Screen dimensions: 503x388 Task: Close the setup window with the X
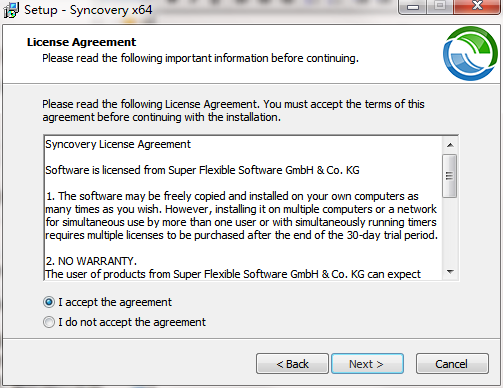477,6
